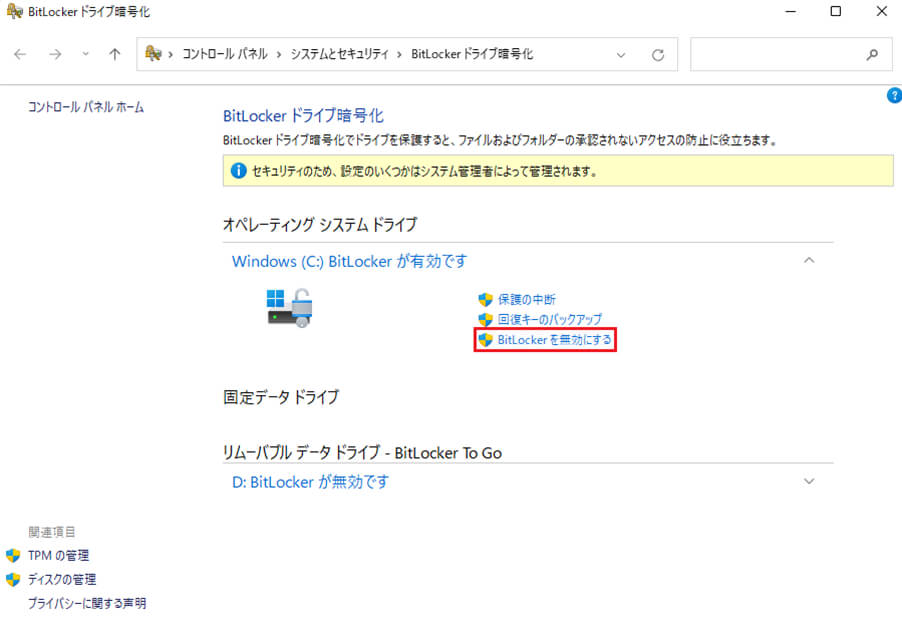Minimize the BitLocker window
The height and width of the screenshot is (624, 902).
coord(791,11)
